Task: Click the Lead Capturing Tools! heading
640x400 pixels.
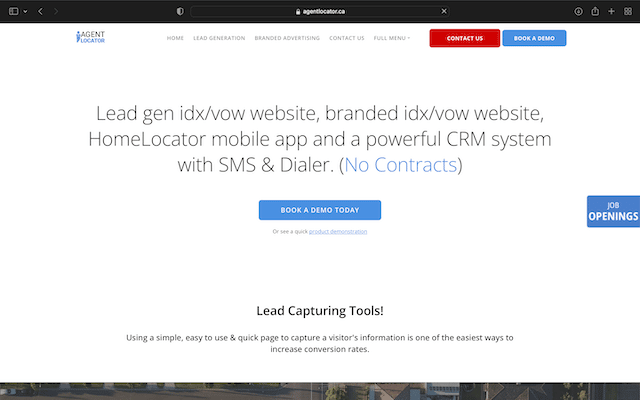Action: (x=320, y=311)
